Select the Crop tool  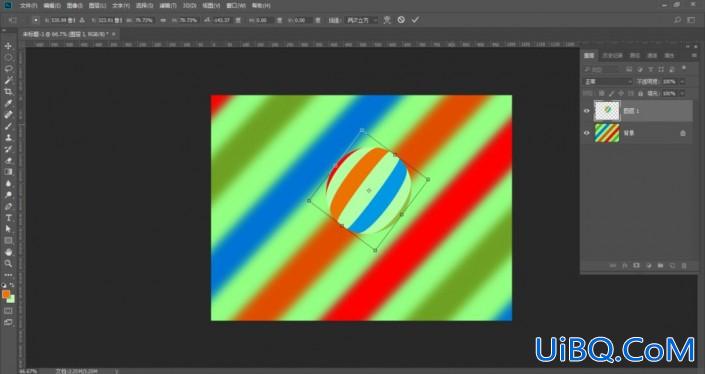click(x=8, y=92)
